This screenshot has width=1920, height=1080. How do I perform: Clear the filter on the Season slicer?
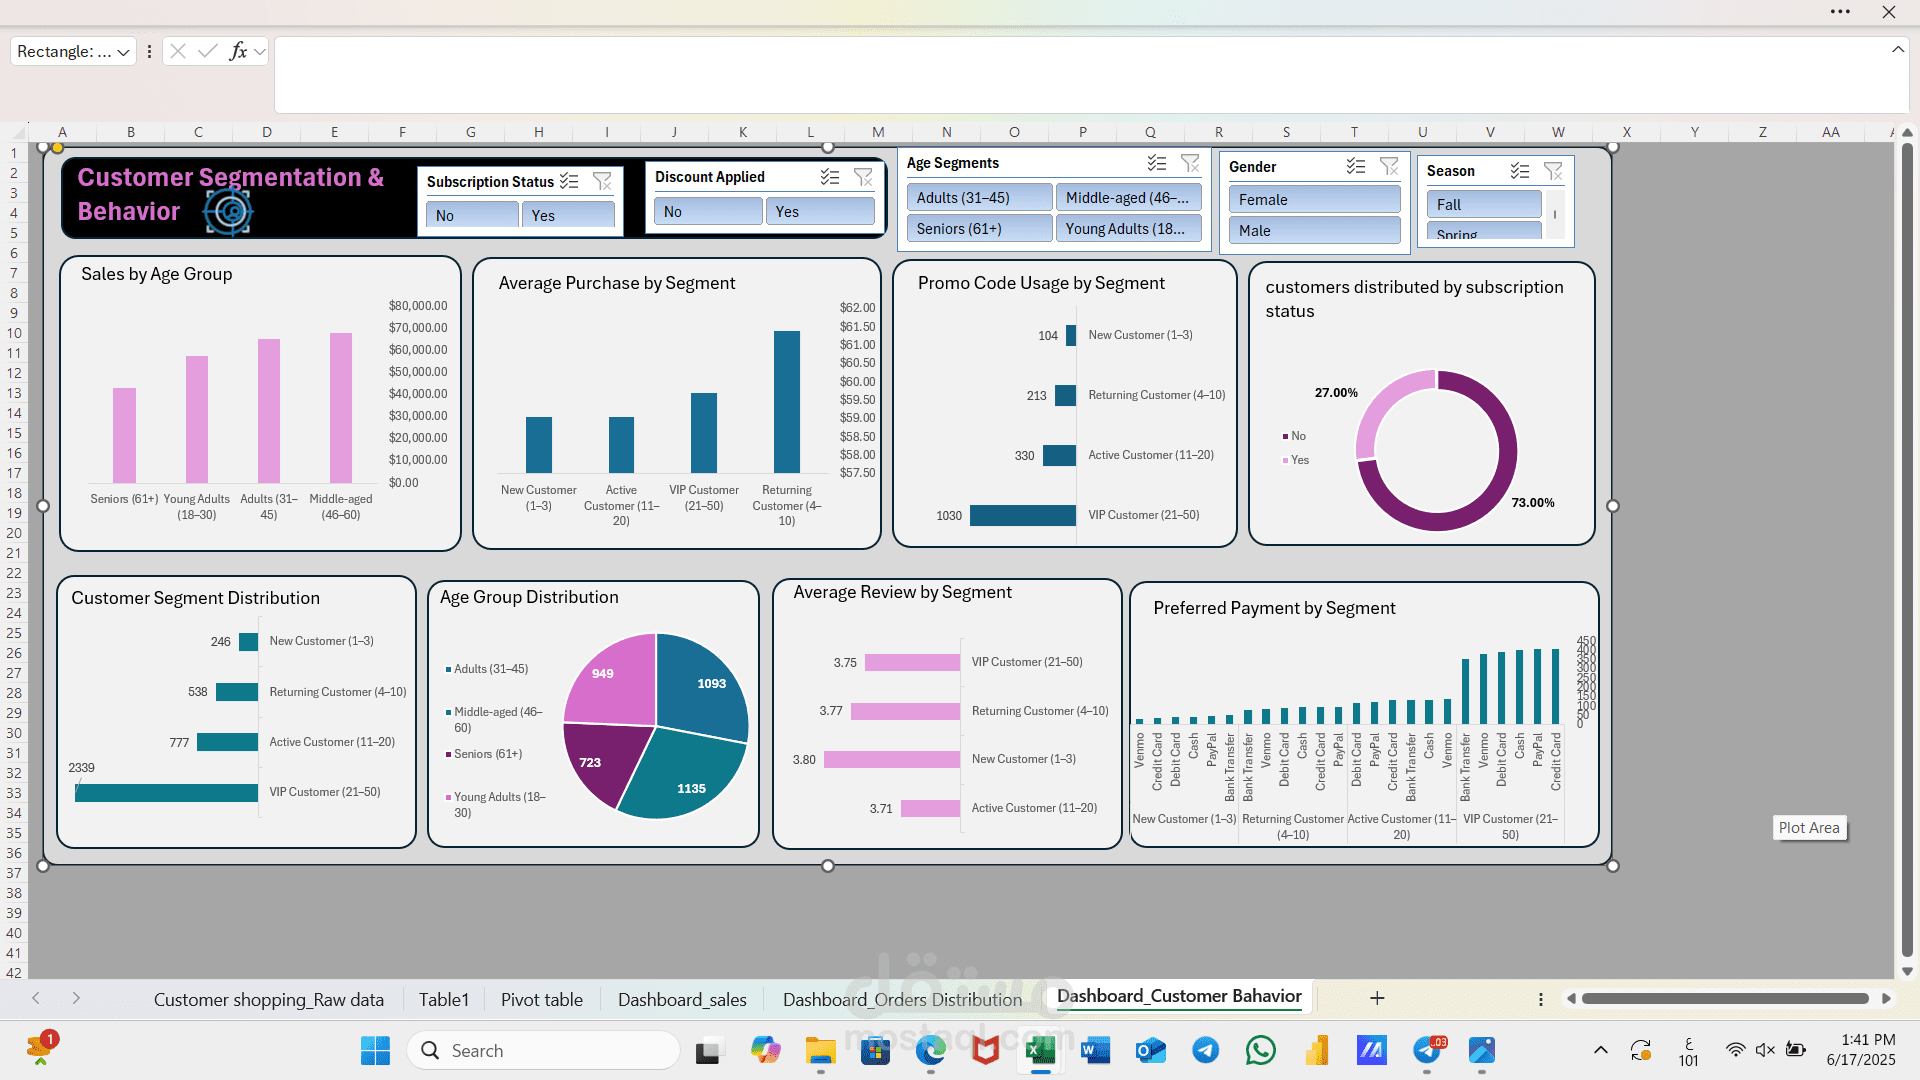coord(1553,170)
